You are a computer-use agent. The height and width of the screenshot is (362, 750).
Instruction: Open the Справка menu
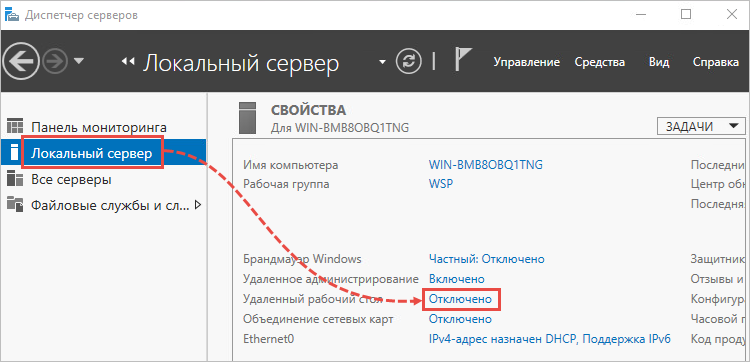click(716, 62)
